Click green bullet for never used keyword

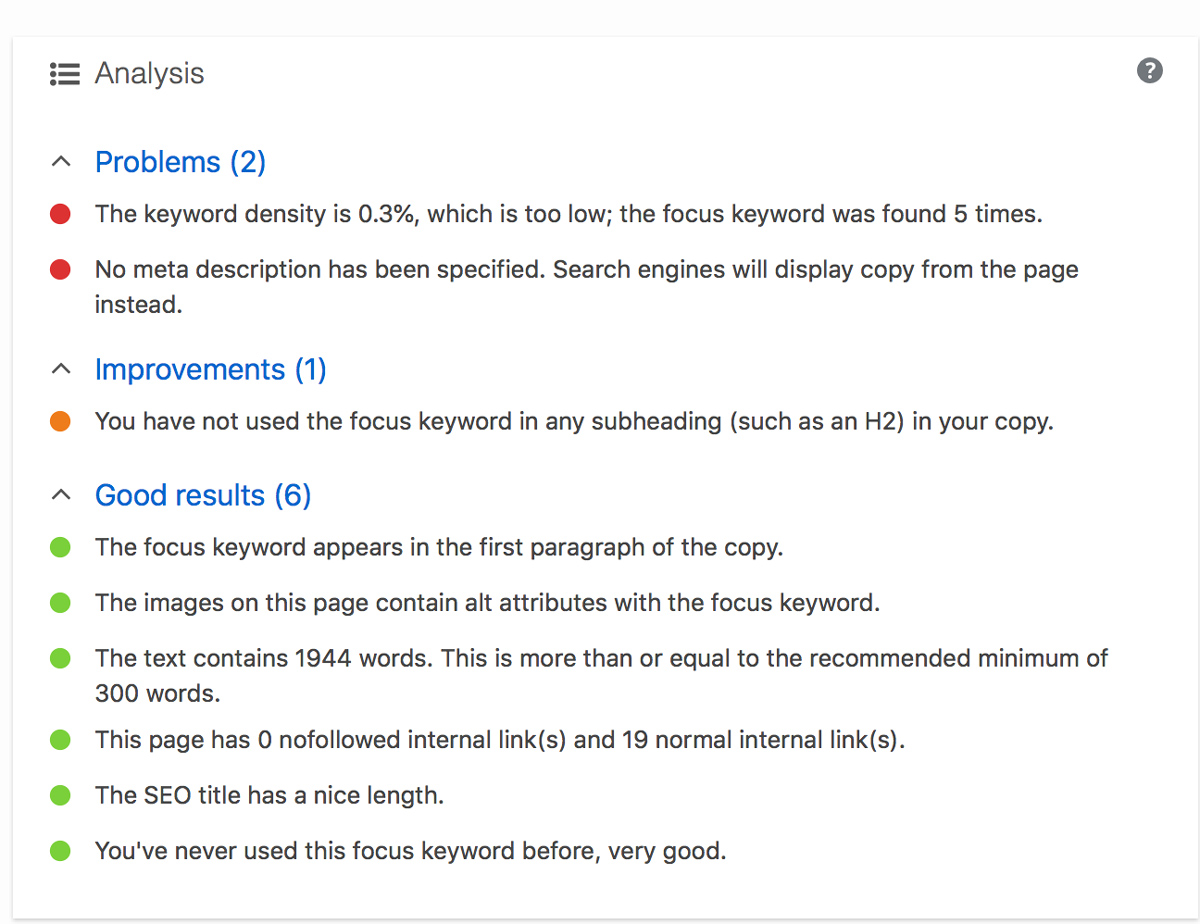60,851
